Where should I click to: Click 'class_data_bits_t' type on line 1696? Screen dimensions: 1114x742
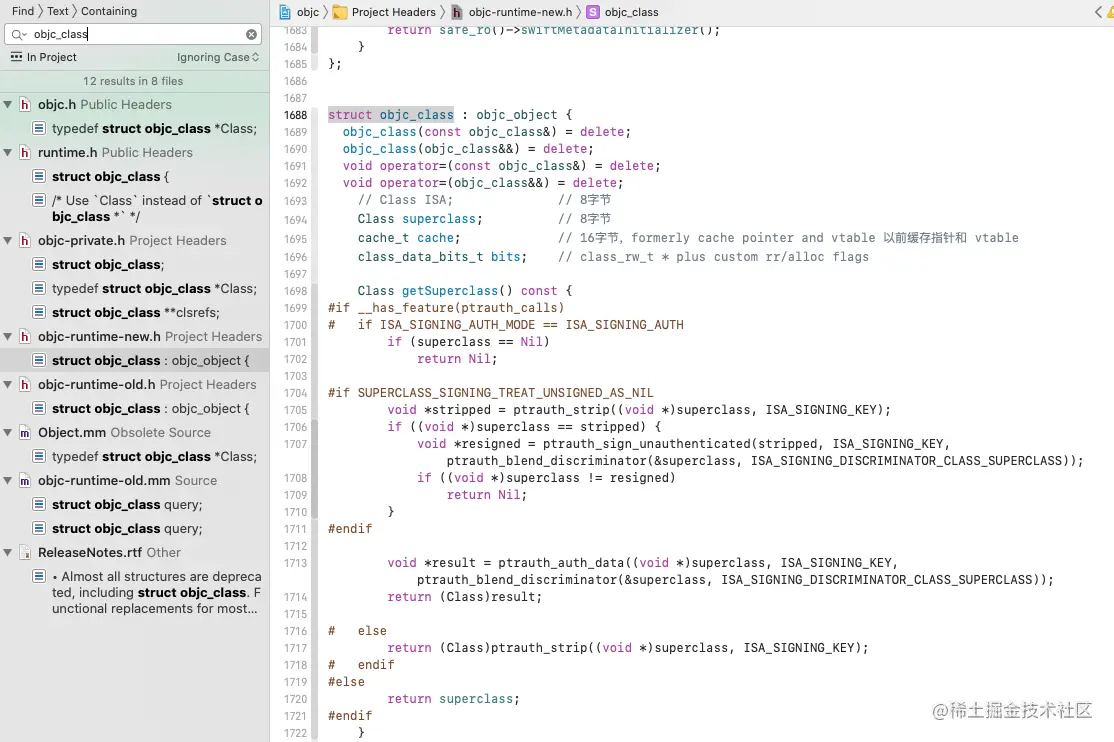click(x=421, y=257)
